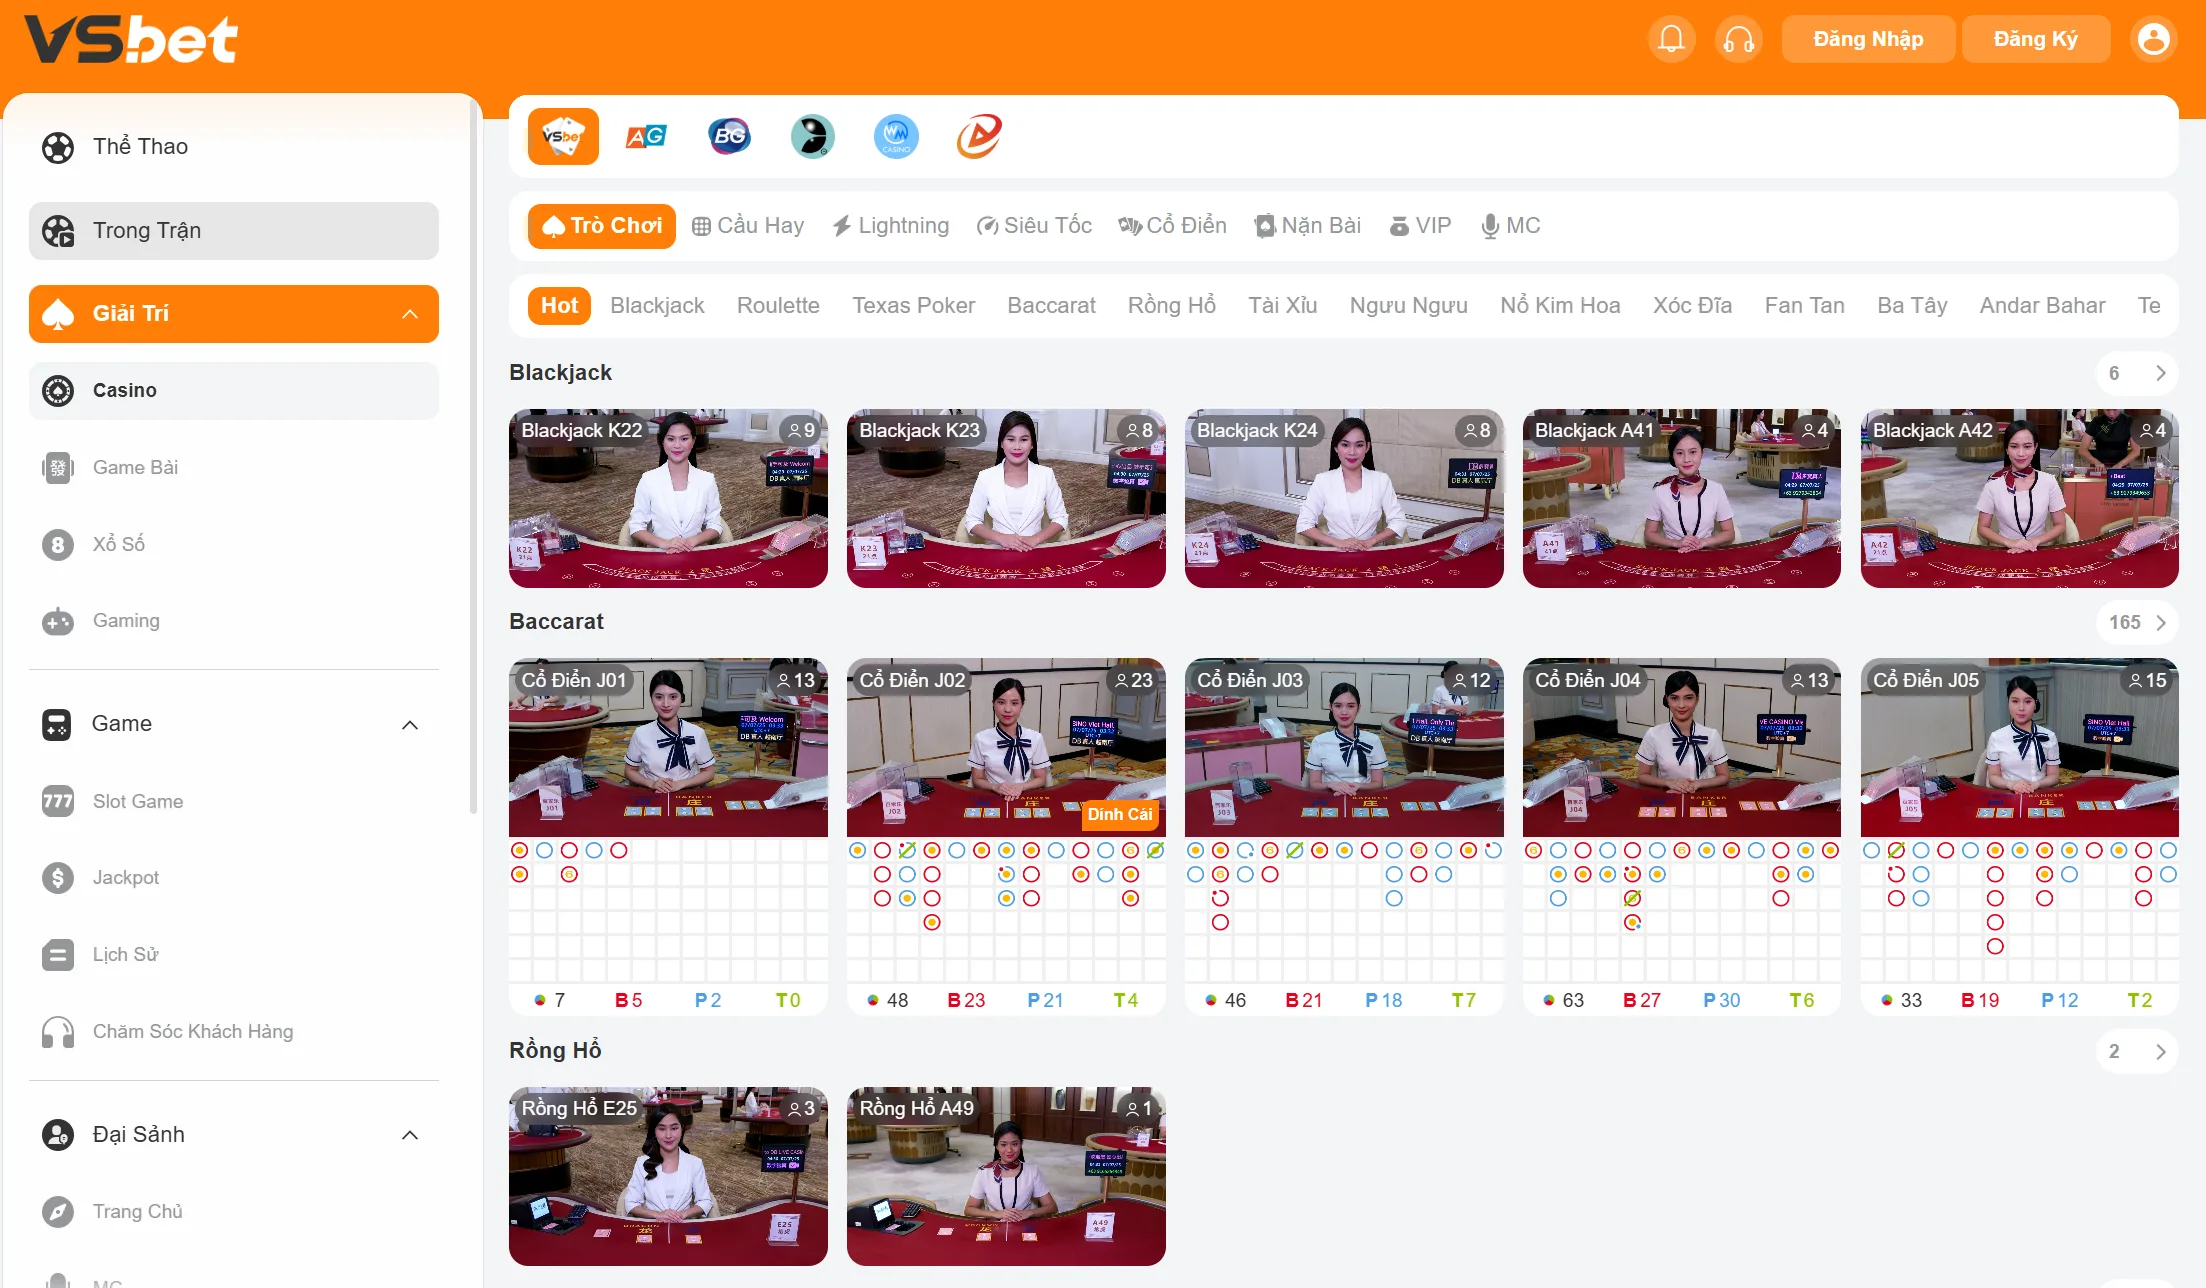Open Rồng Hổ A49 table
Viewport: 2206px width, 1288px height.
tap(1006, 1176)
